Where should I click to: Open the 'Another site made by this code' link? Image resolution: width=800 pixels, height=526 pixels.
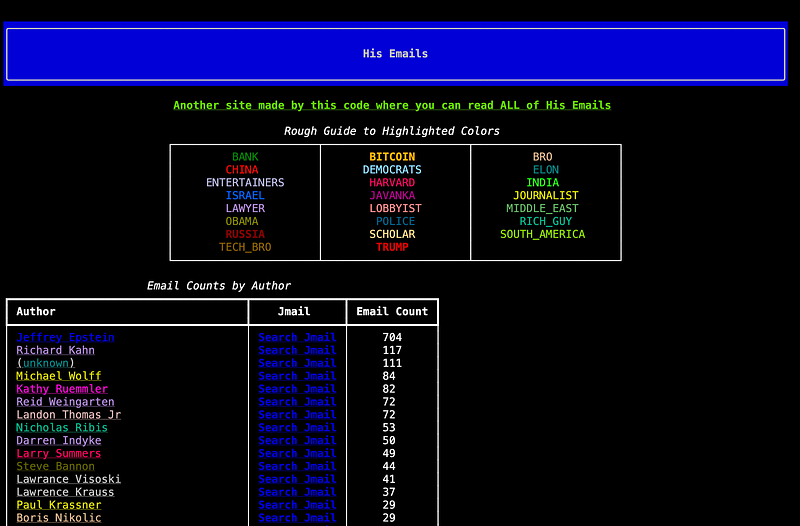coord(392,105)
